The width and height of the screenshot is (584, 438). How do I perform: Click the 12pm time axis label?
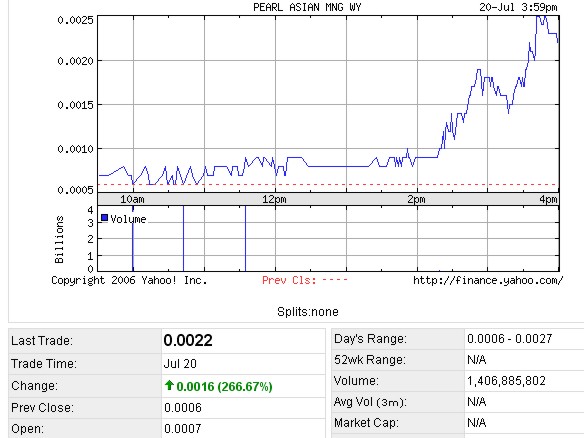pos(274,199)
